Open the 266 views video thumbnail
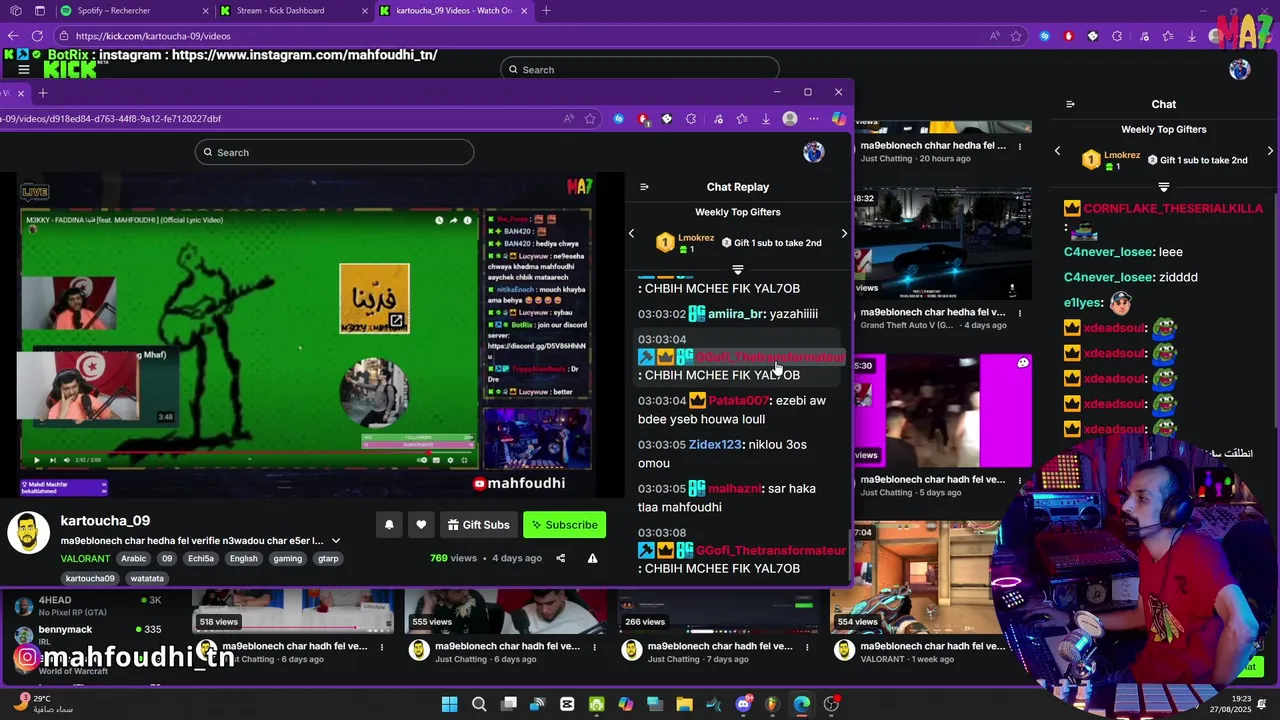 [x=719, y=611]
